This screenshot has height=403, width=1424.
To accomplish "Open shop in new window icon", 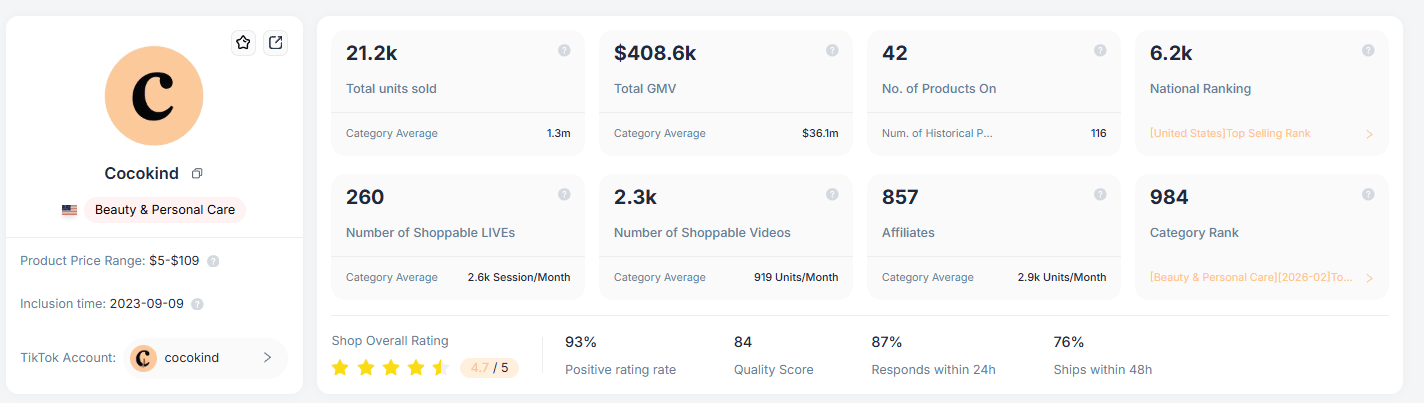I will (275, 42).
